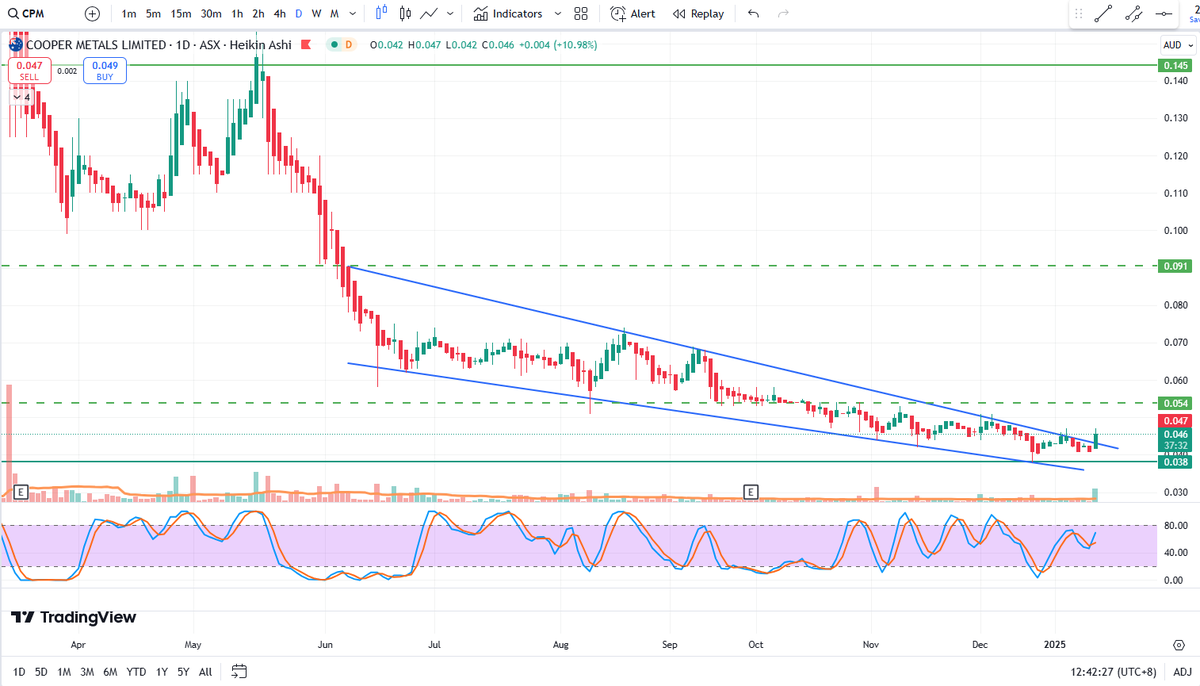Viewport: 1200px width, 686px height.
Task: Select the blue bars chart style icon
Action: (x=381, y=14)
